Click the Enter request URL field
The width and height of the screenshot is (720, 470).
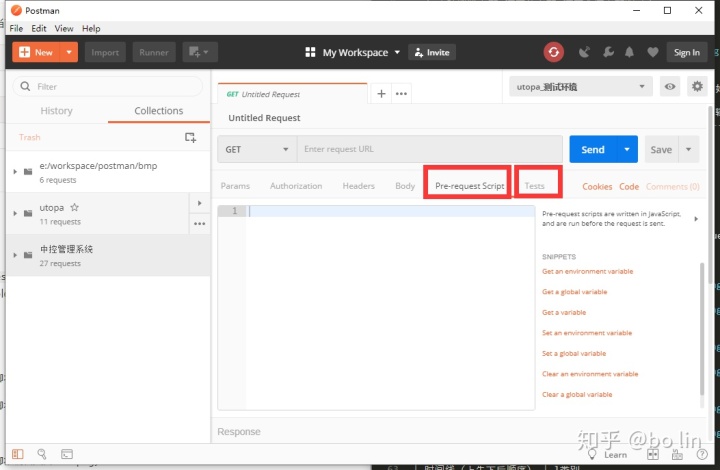430,149
